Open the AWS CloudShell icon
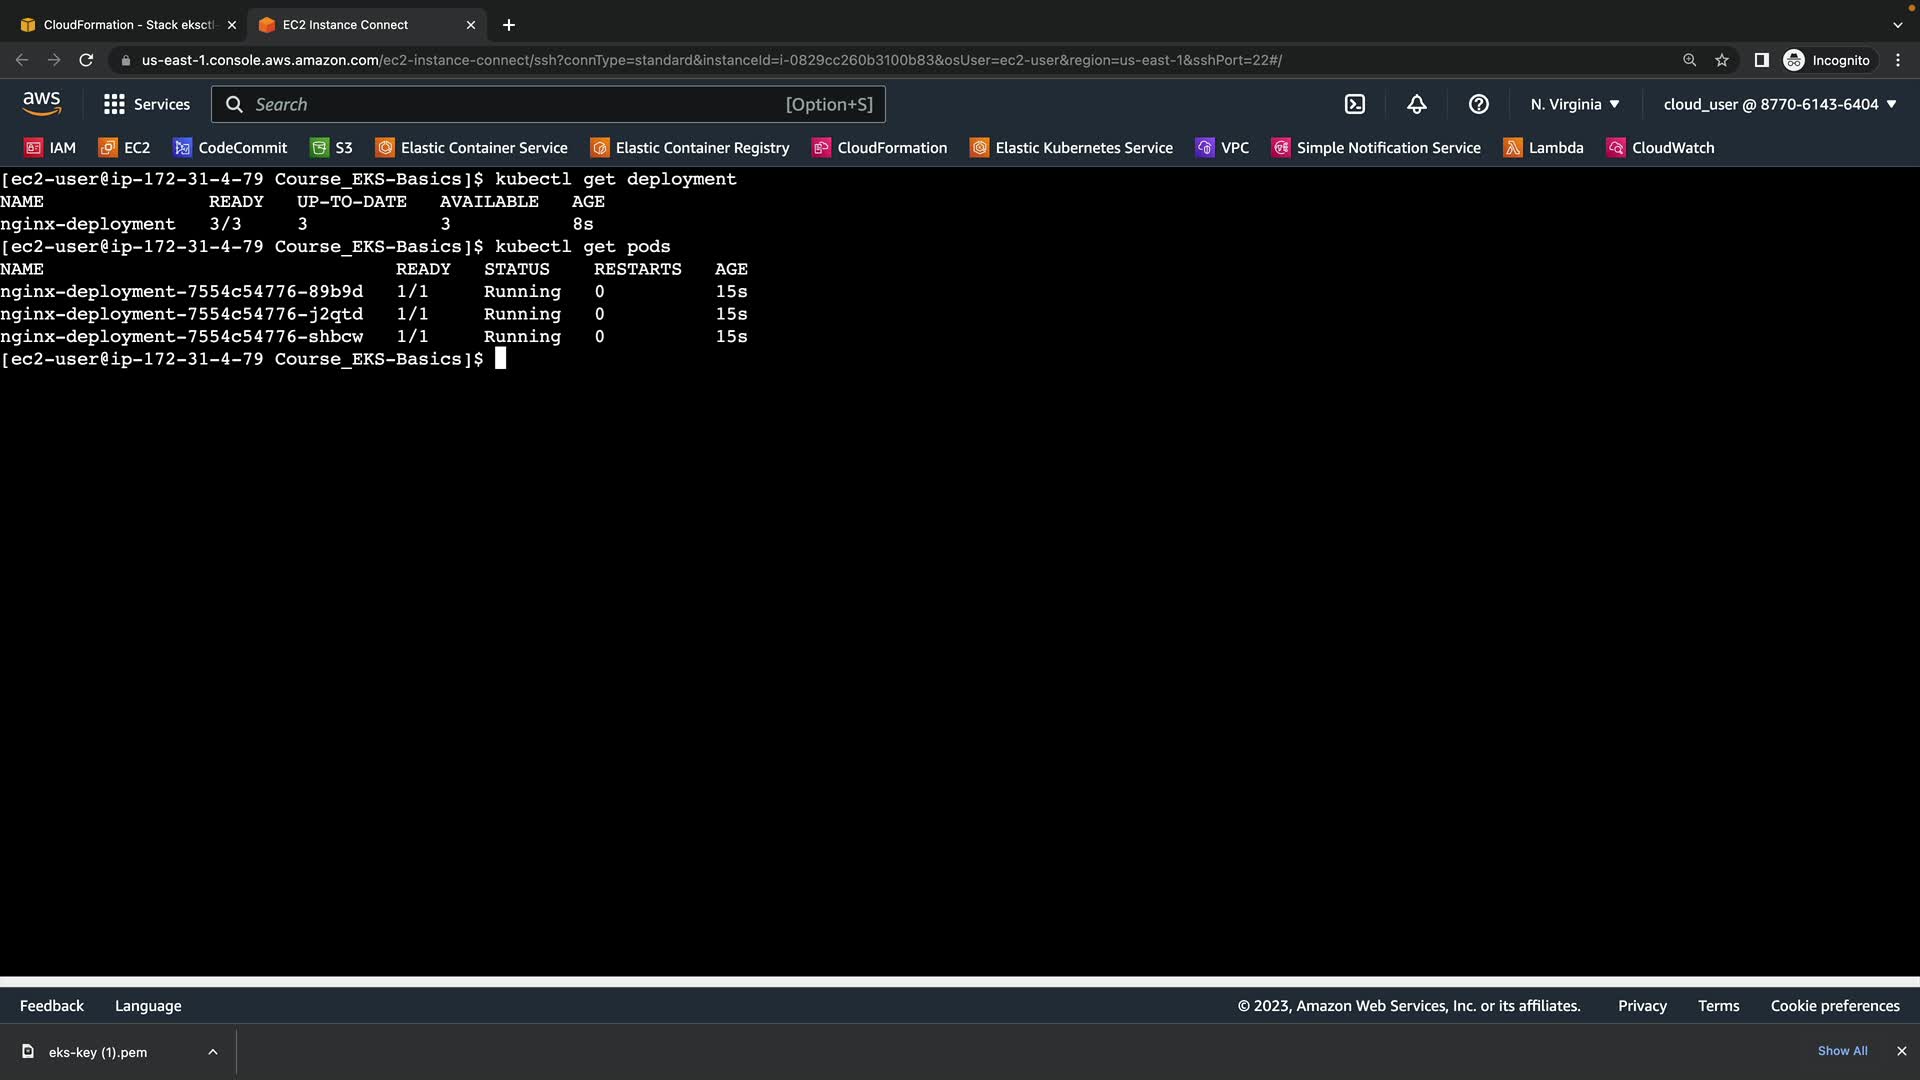Image resolution: width=1920 pixels, height=1080 pixels. [1355, 104]
